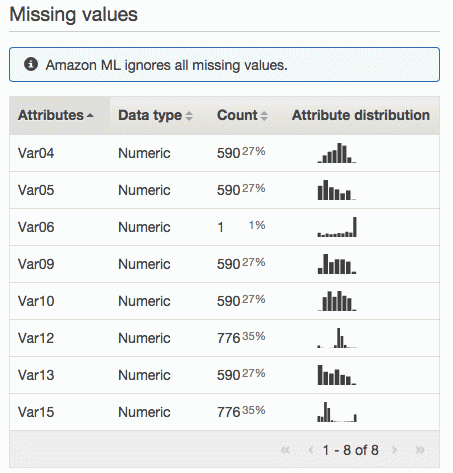Select the Var04 attribute name
Image resolution: width=453 pixels, height=473 pixels.
pos(36,153)
